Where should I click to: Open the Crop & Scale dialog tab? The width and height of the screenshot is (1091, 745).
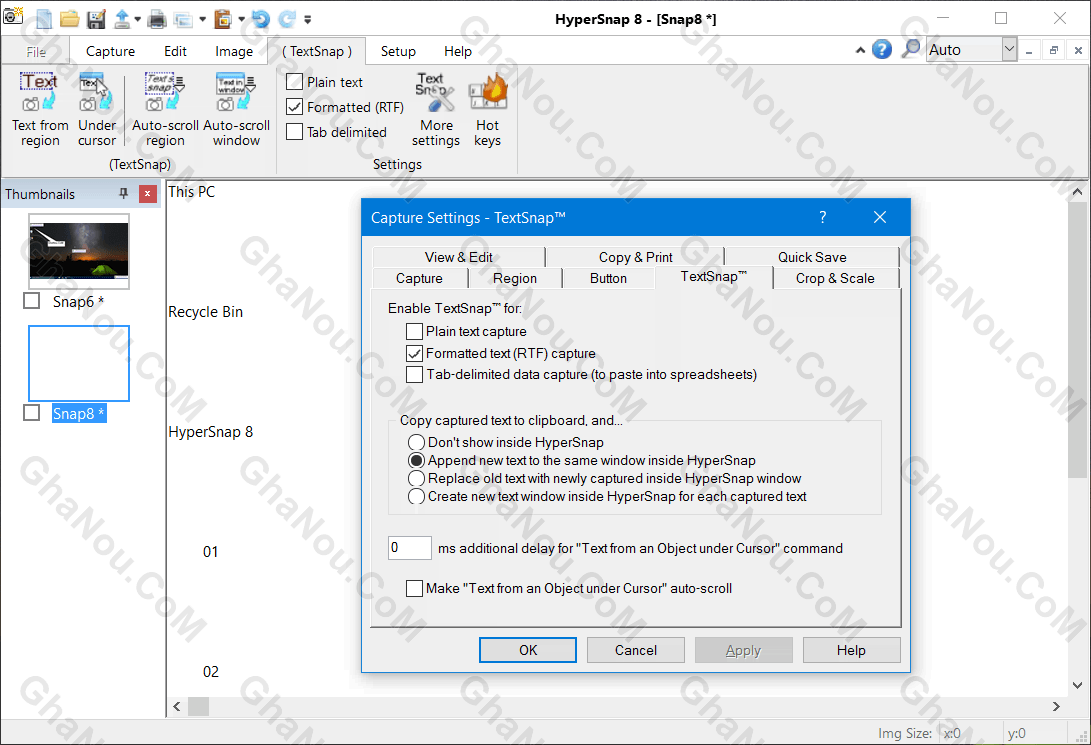[835, 278]
